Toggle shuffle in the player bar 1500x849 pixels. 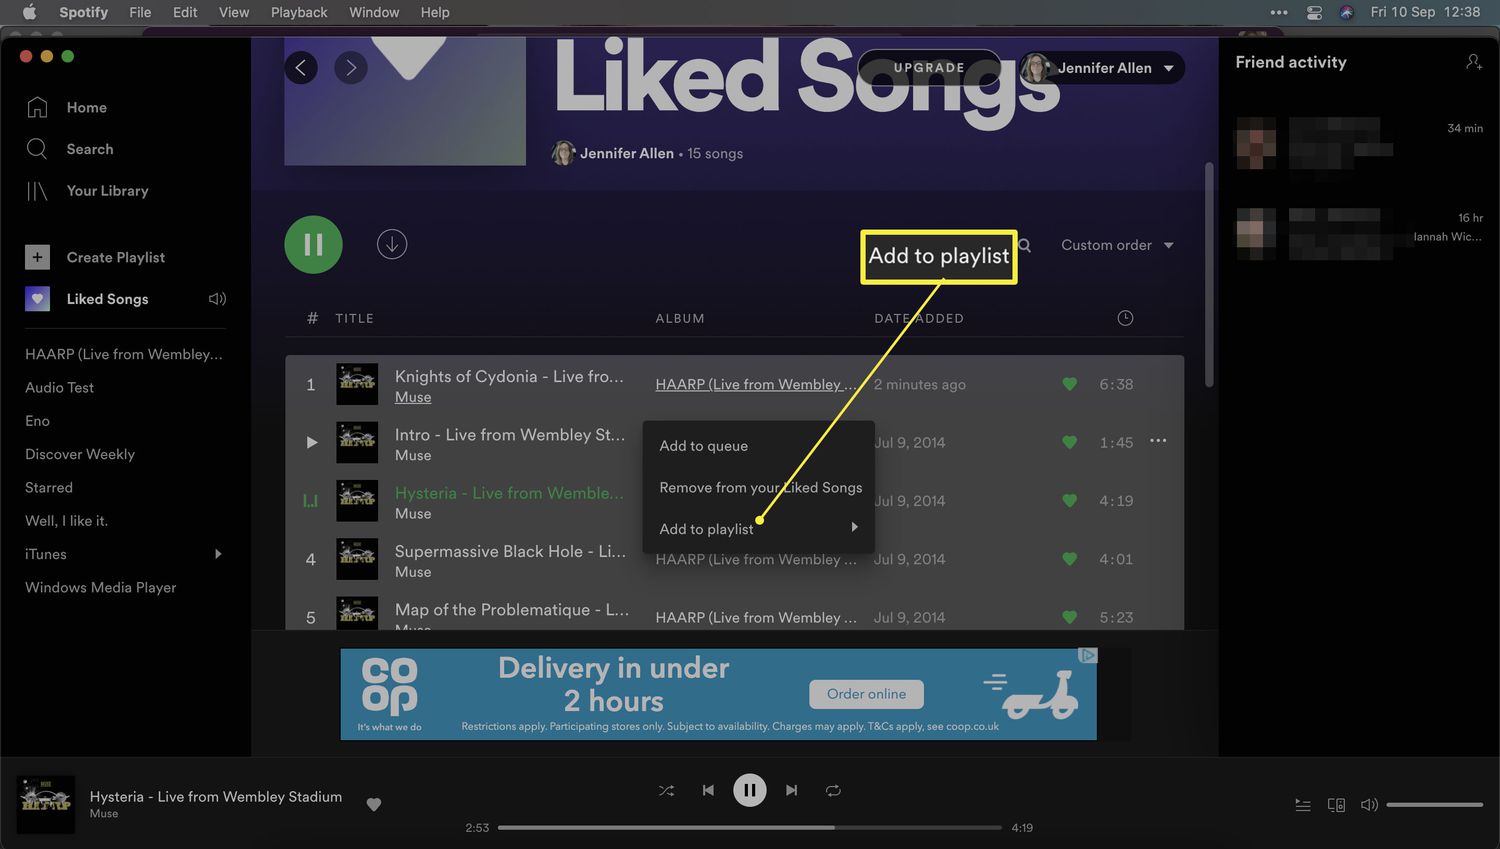[666, 790]
